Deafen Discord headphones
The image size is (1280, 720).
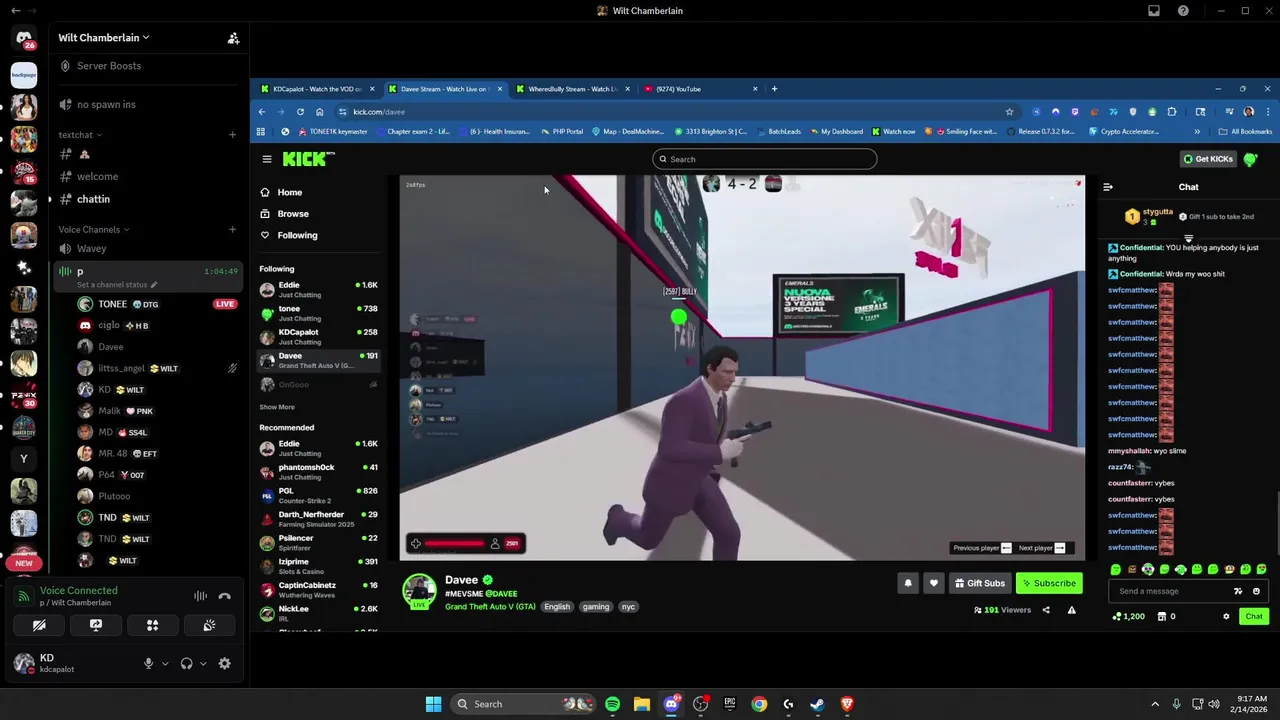[186, 663]
